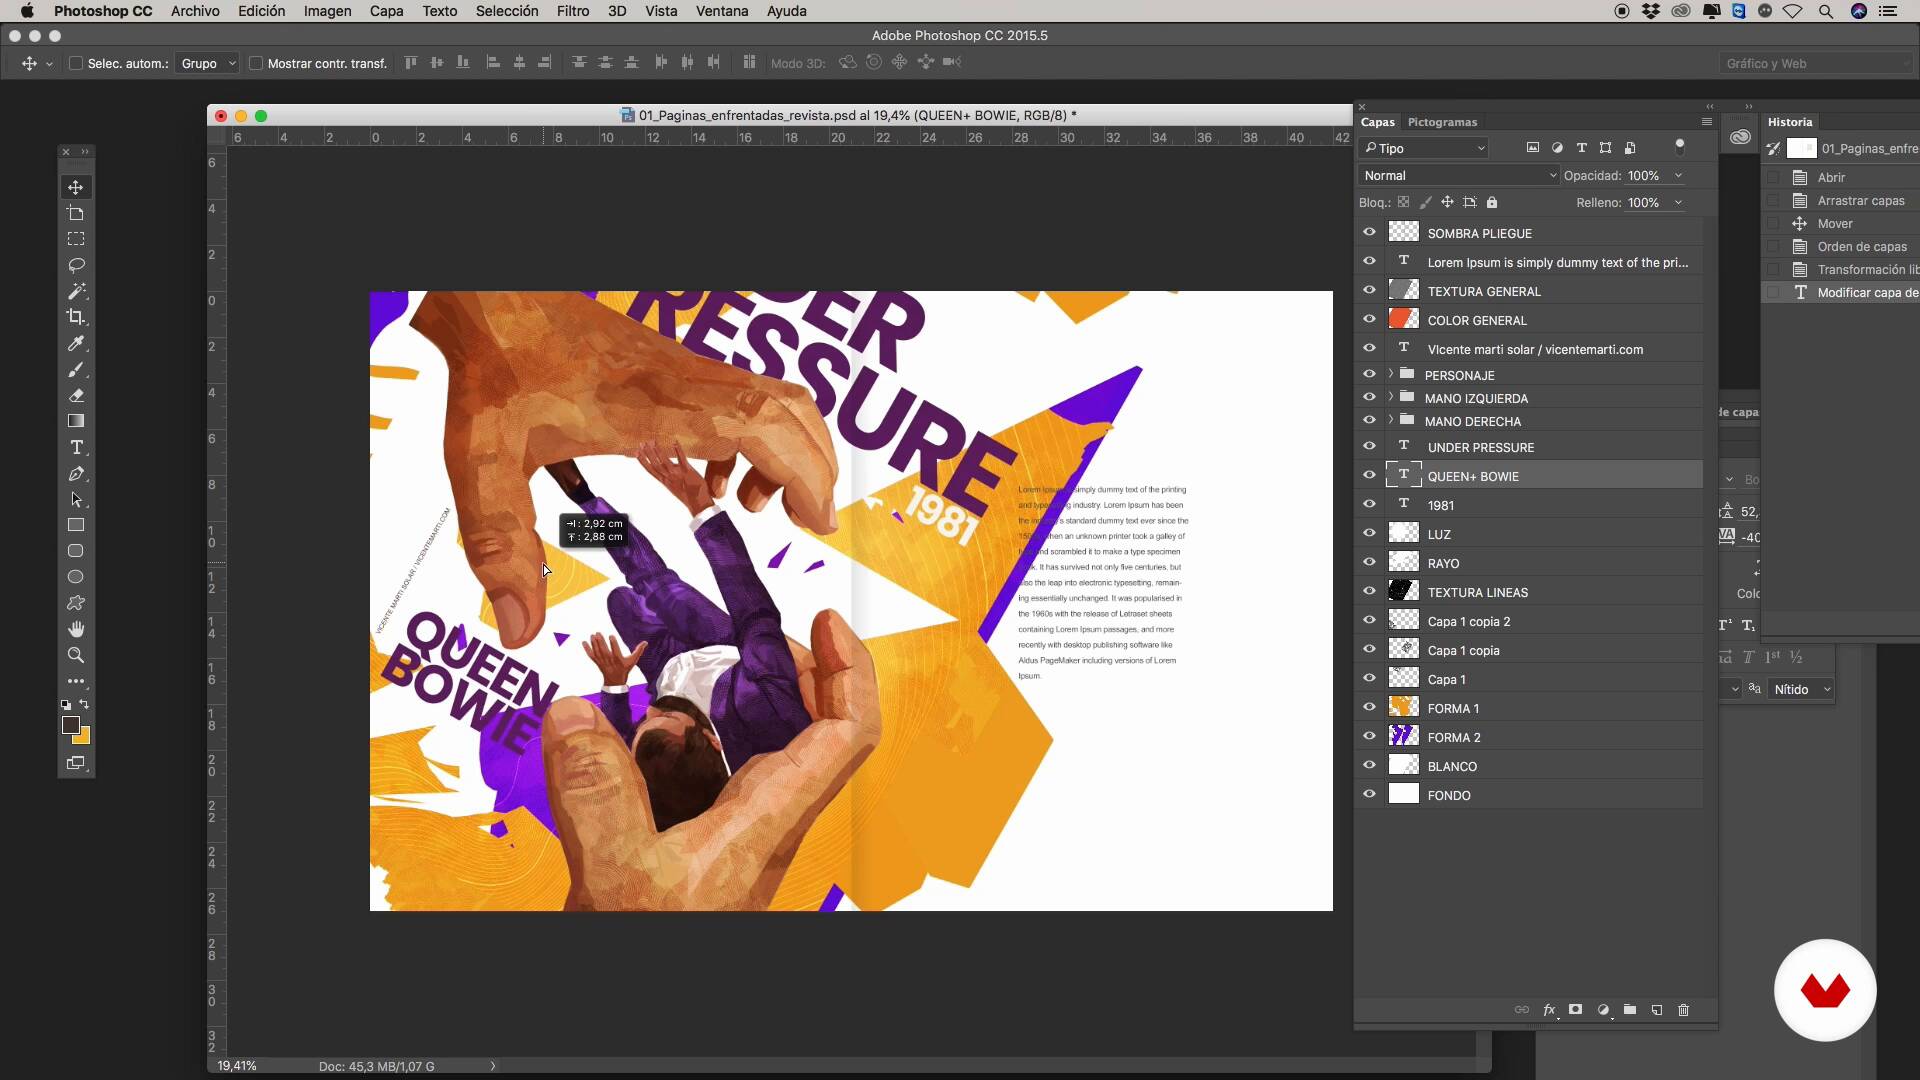
Task: Select the Abrir history state
Action: (1841, 177)
